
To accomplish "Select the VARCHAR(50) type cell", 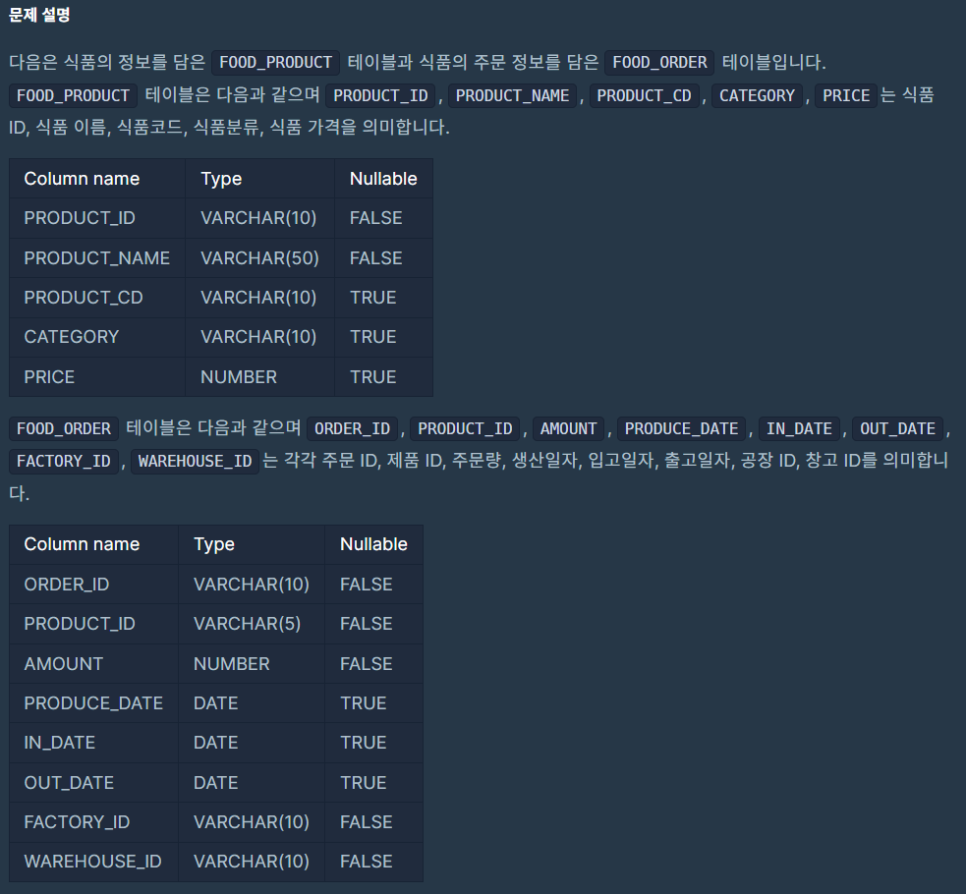I will [260, 258].
